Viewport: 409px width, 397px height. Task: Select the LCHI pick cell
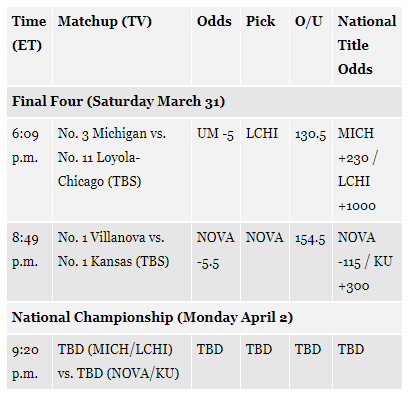tap(265, 170)
